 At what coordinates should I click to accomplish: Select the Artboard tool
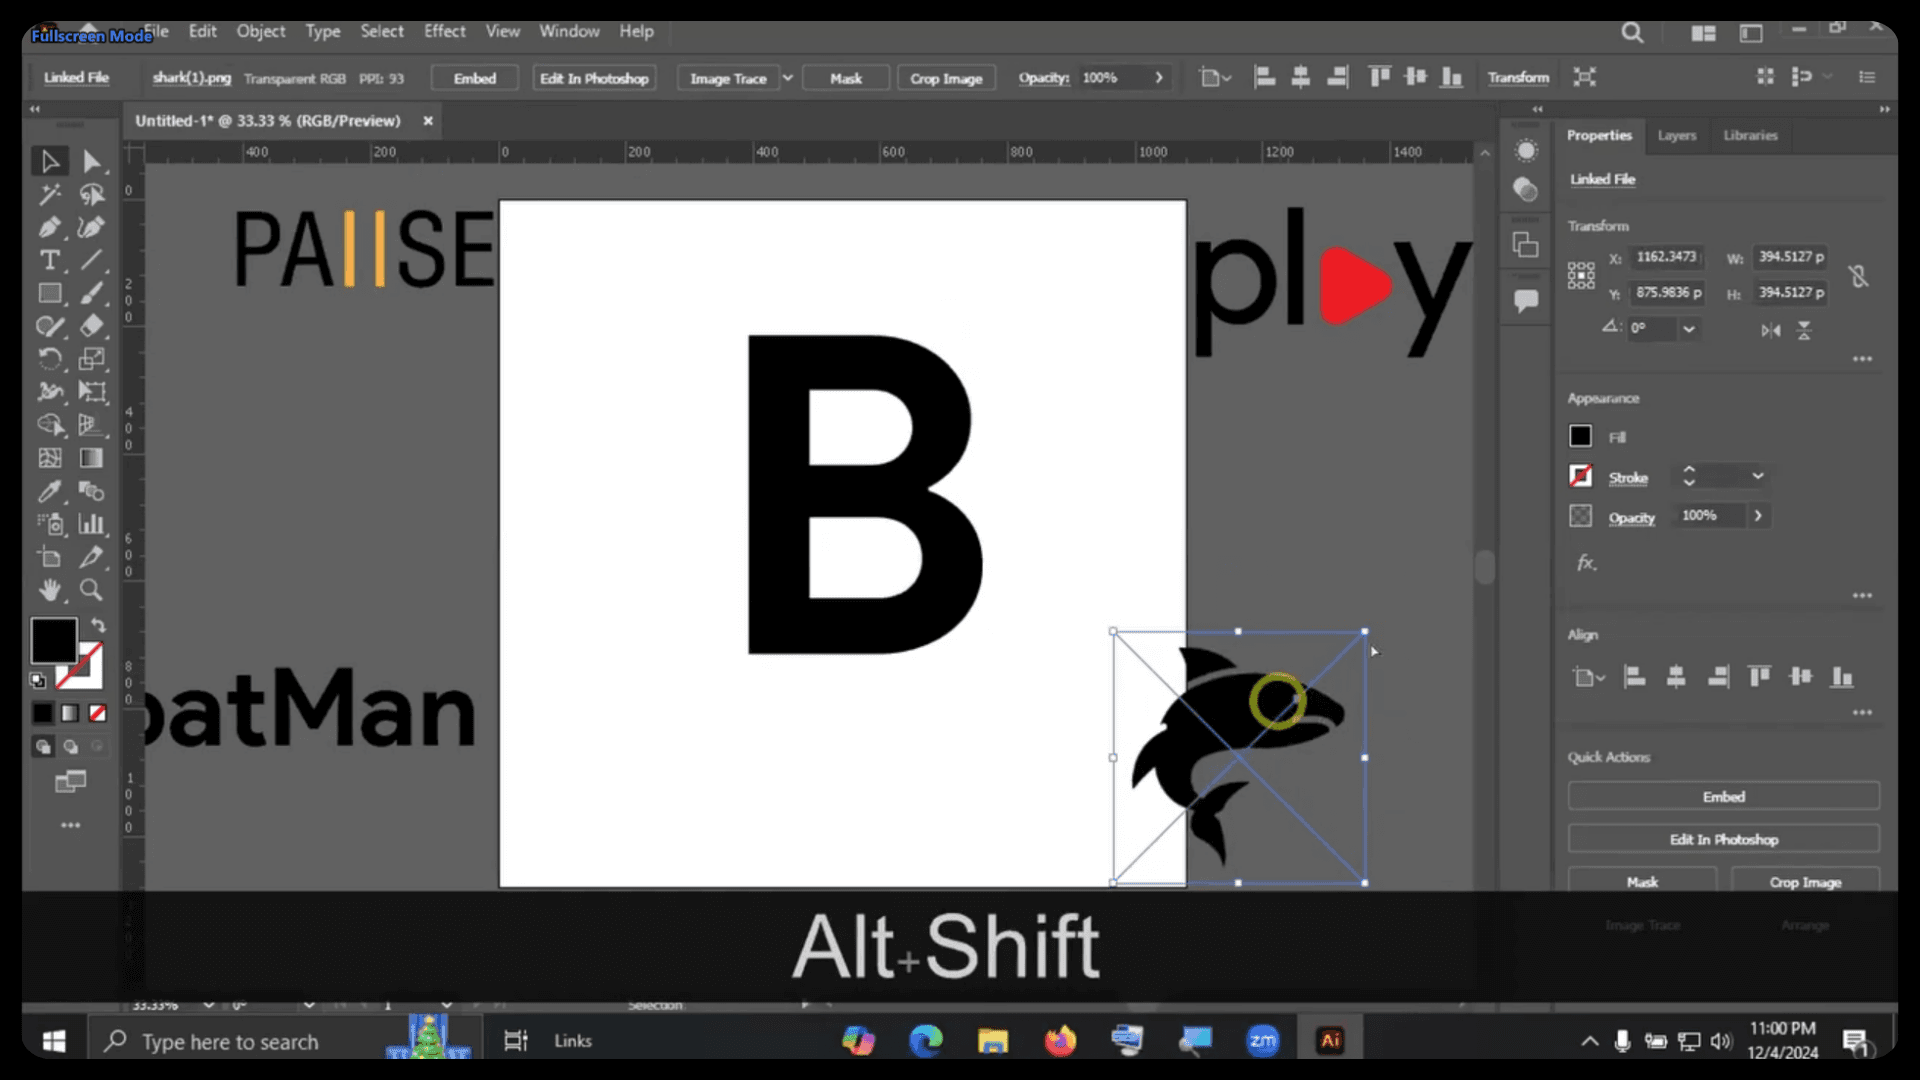coord(49,557)
